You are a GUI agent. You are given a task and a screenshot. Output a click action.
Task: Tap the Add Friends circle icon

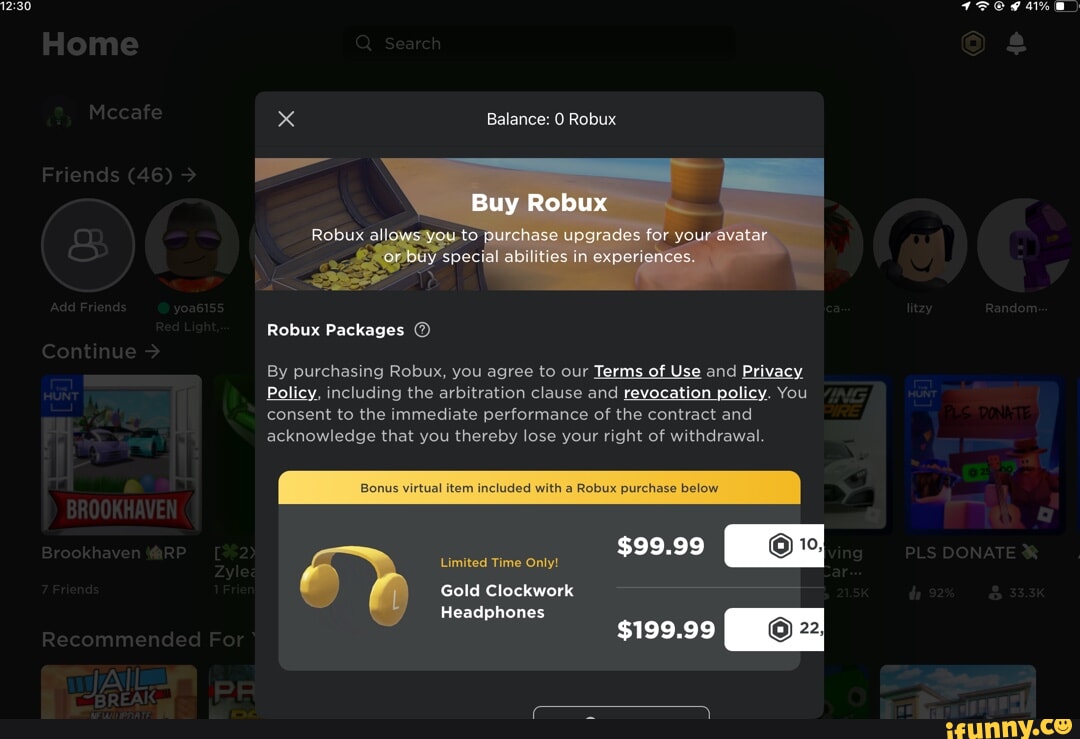pyautogui.click(x=88, y=245)
